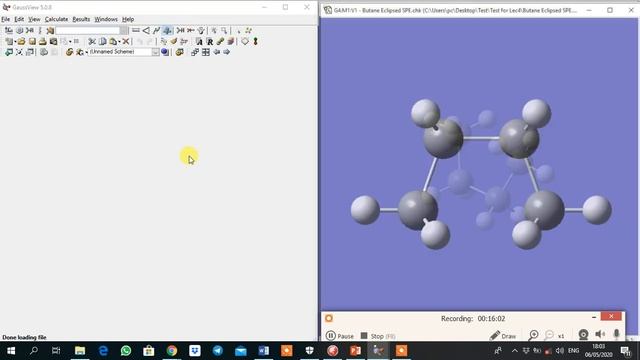Open the Edit menu
Image resolution: width=640 pixels, height=360 pixels.
click(x=19, y=19)
